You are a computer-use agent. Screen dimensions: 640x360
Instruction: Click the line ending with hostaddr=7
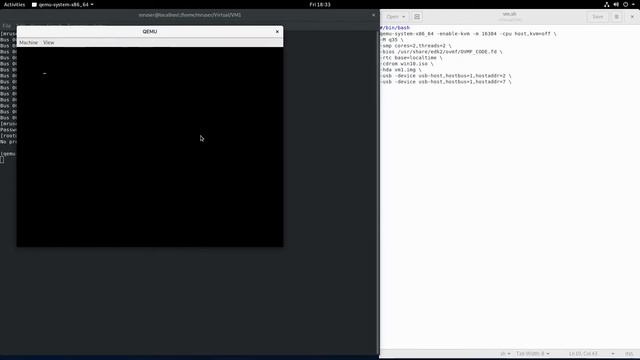446,82
